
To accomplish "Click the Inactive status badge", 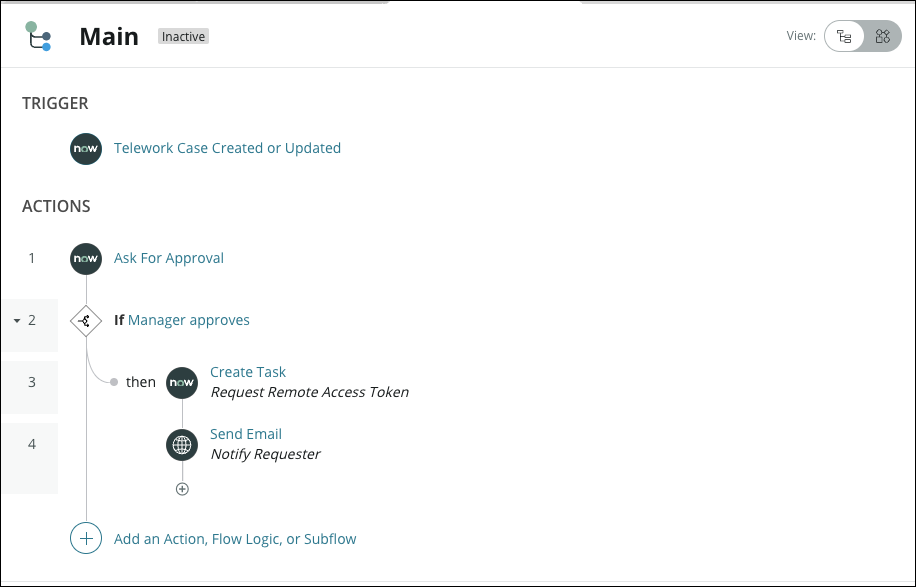I will (183, 37).
